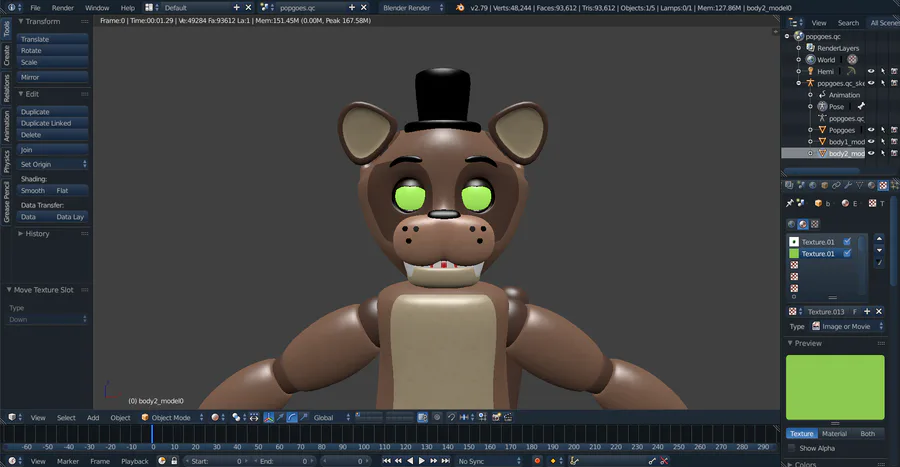The width and height of the screenshot is (900, 467).
Task: Jump to the last frame in the timeline
Action: [x=445, y=461]
